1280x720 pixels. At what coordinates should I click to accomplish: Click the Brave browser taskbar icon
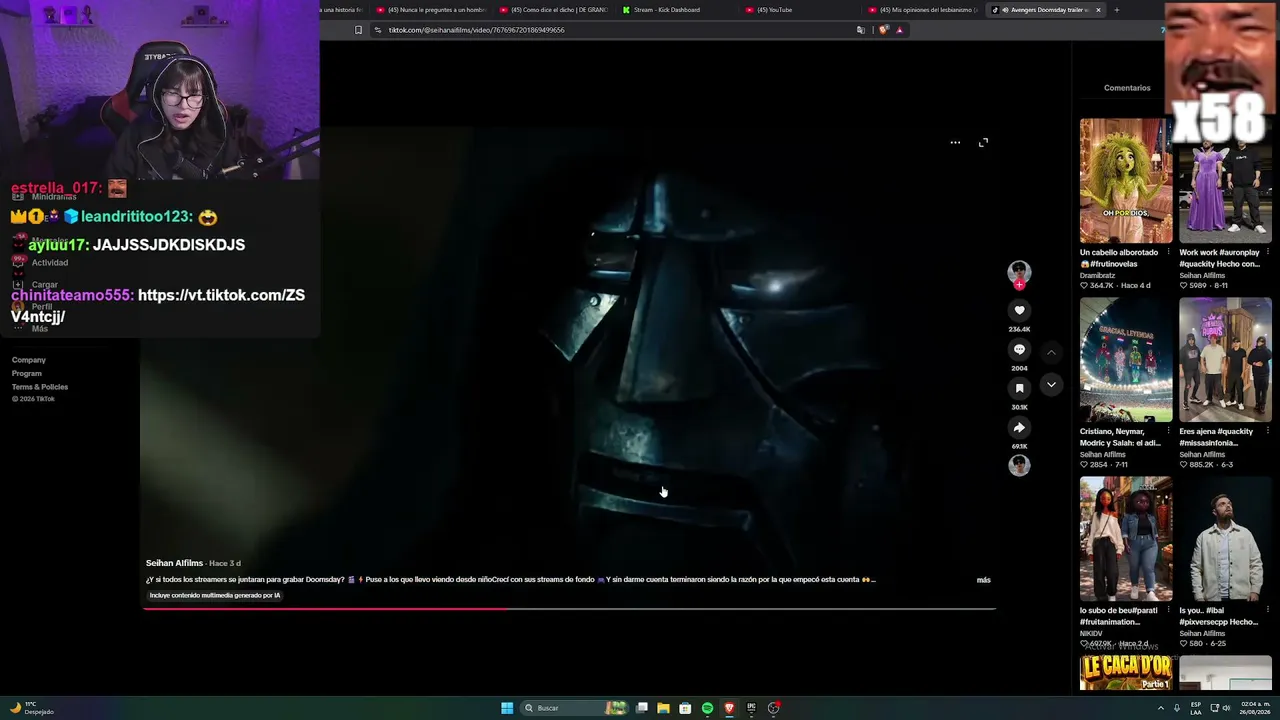[729, 708]
